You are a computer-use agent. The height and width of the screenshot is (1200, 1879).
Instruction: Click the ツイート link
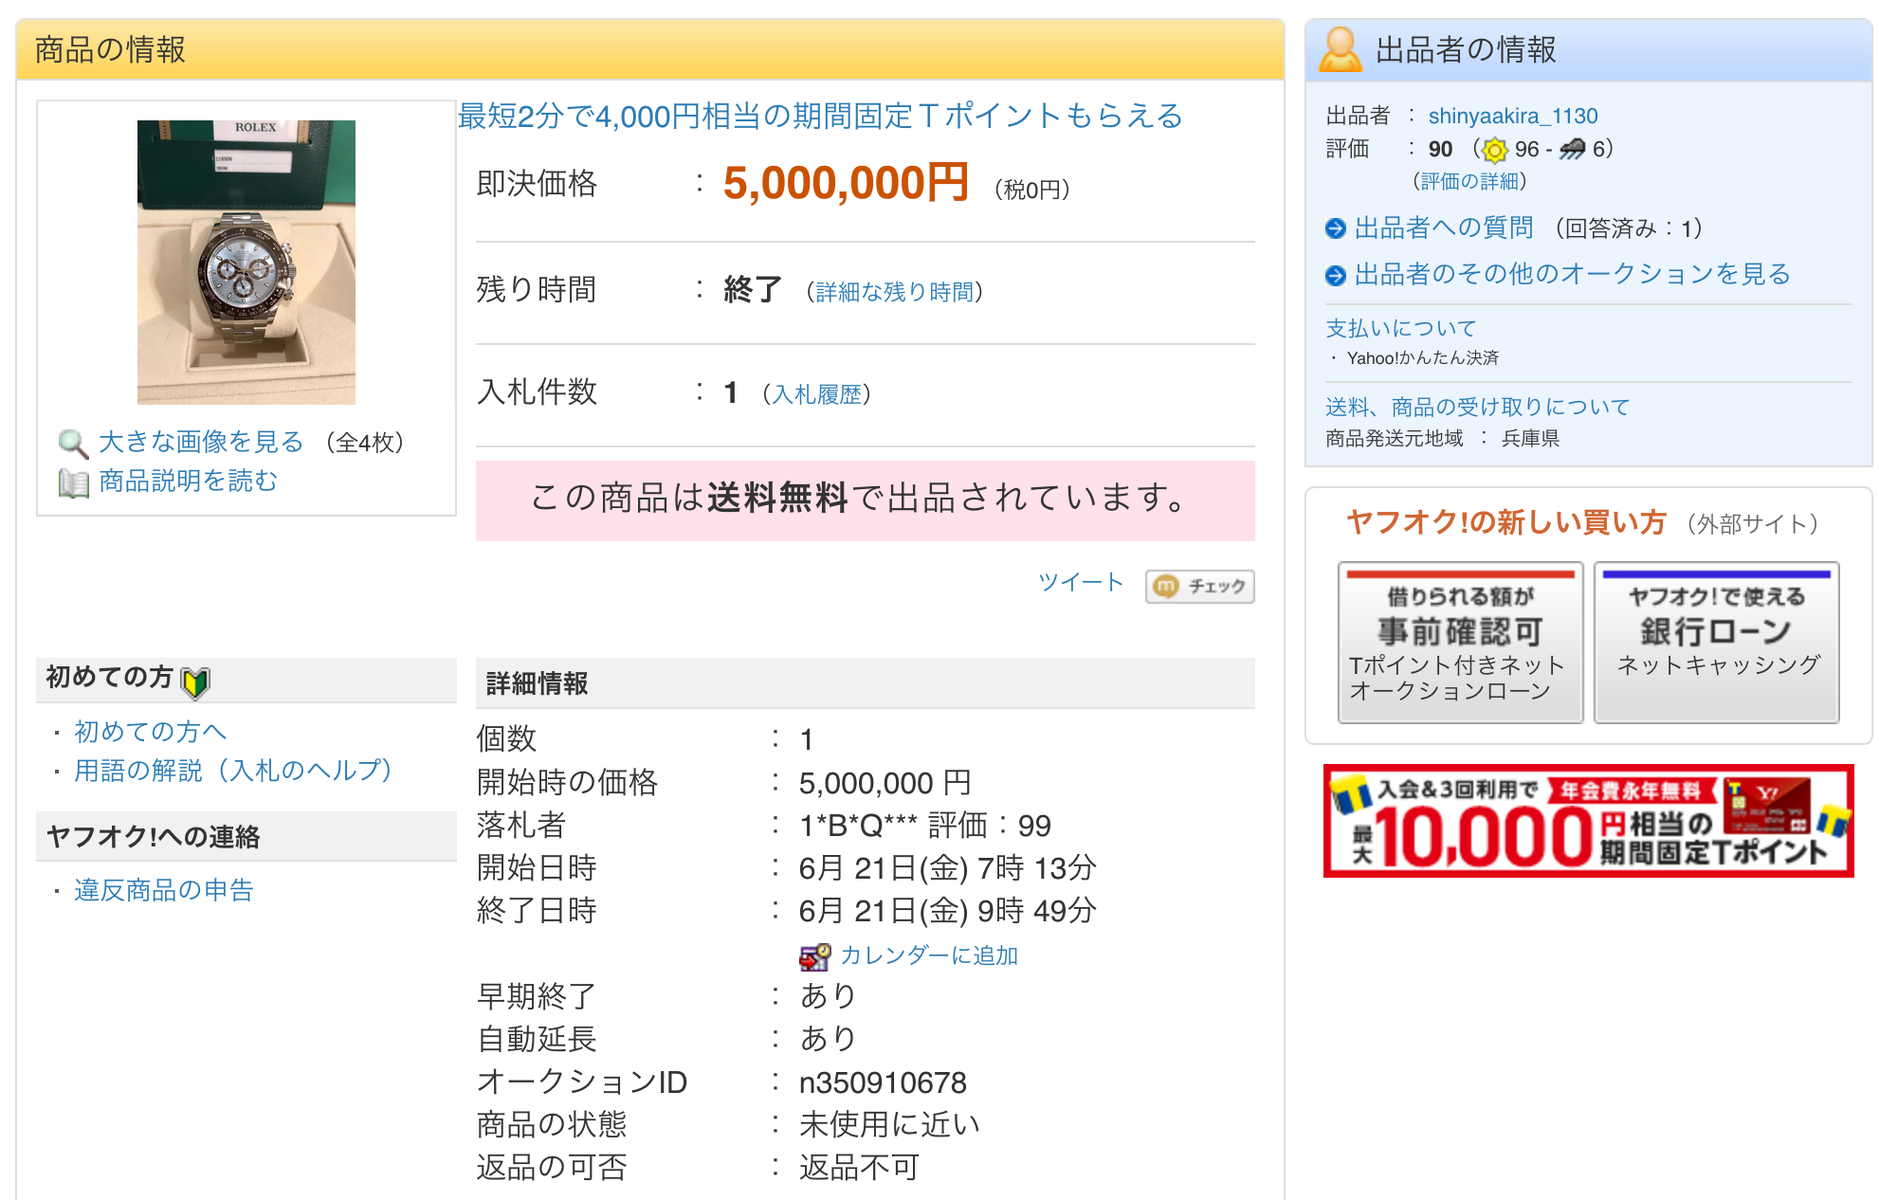pyautogui.click(x=1081, y=582)
